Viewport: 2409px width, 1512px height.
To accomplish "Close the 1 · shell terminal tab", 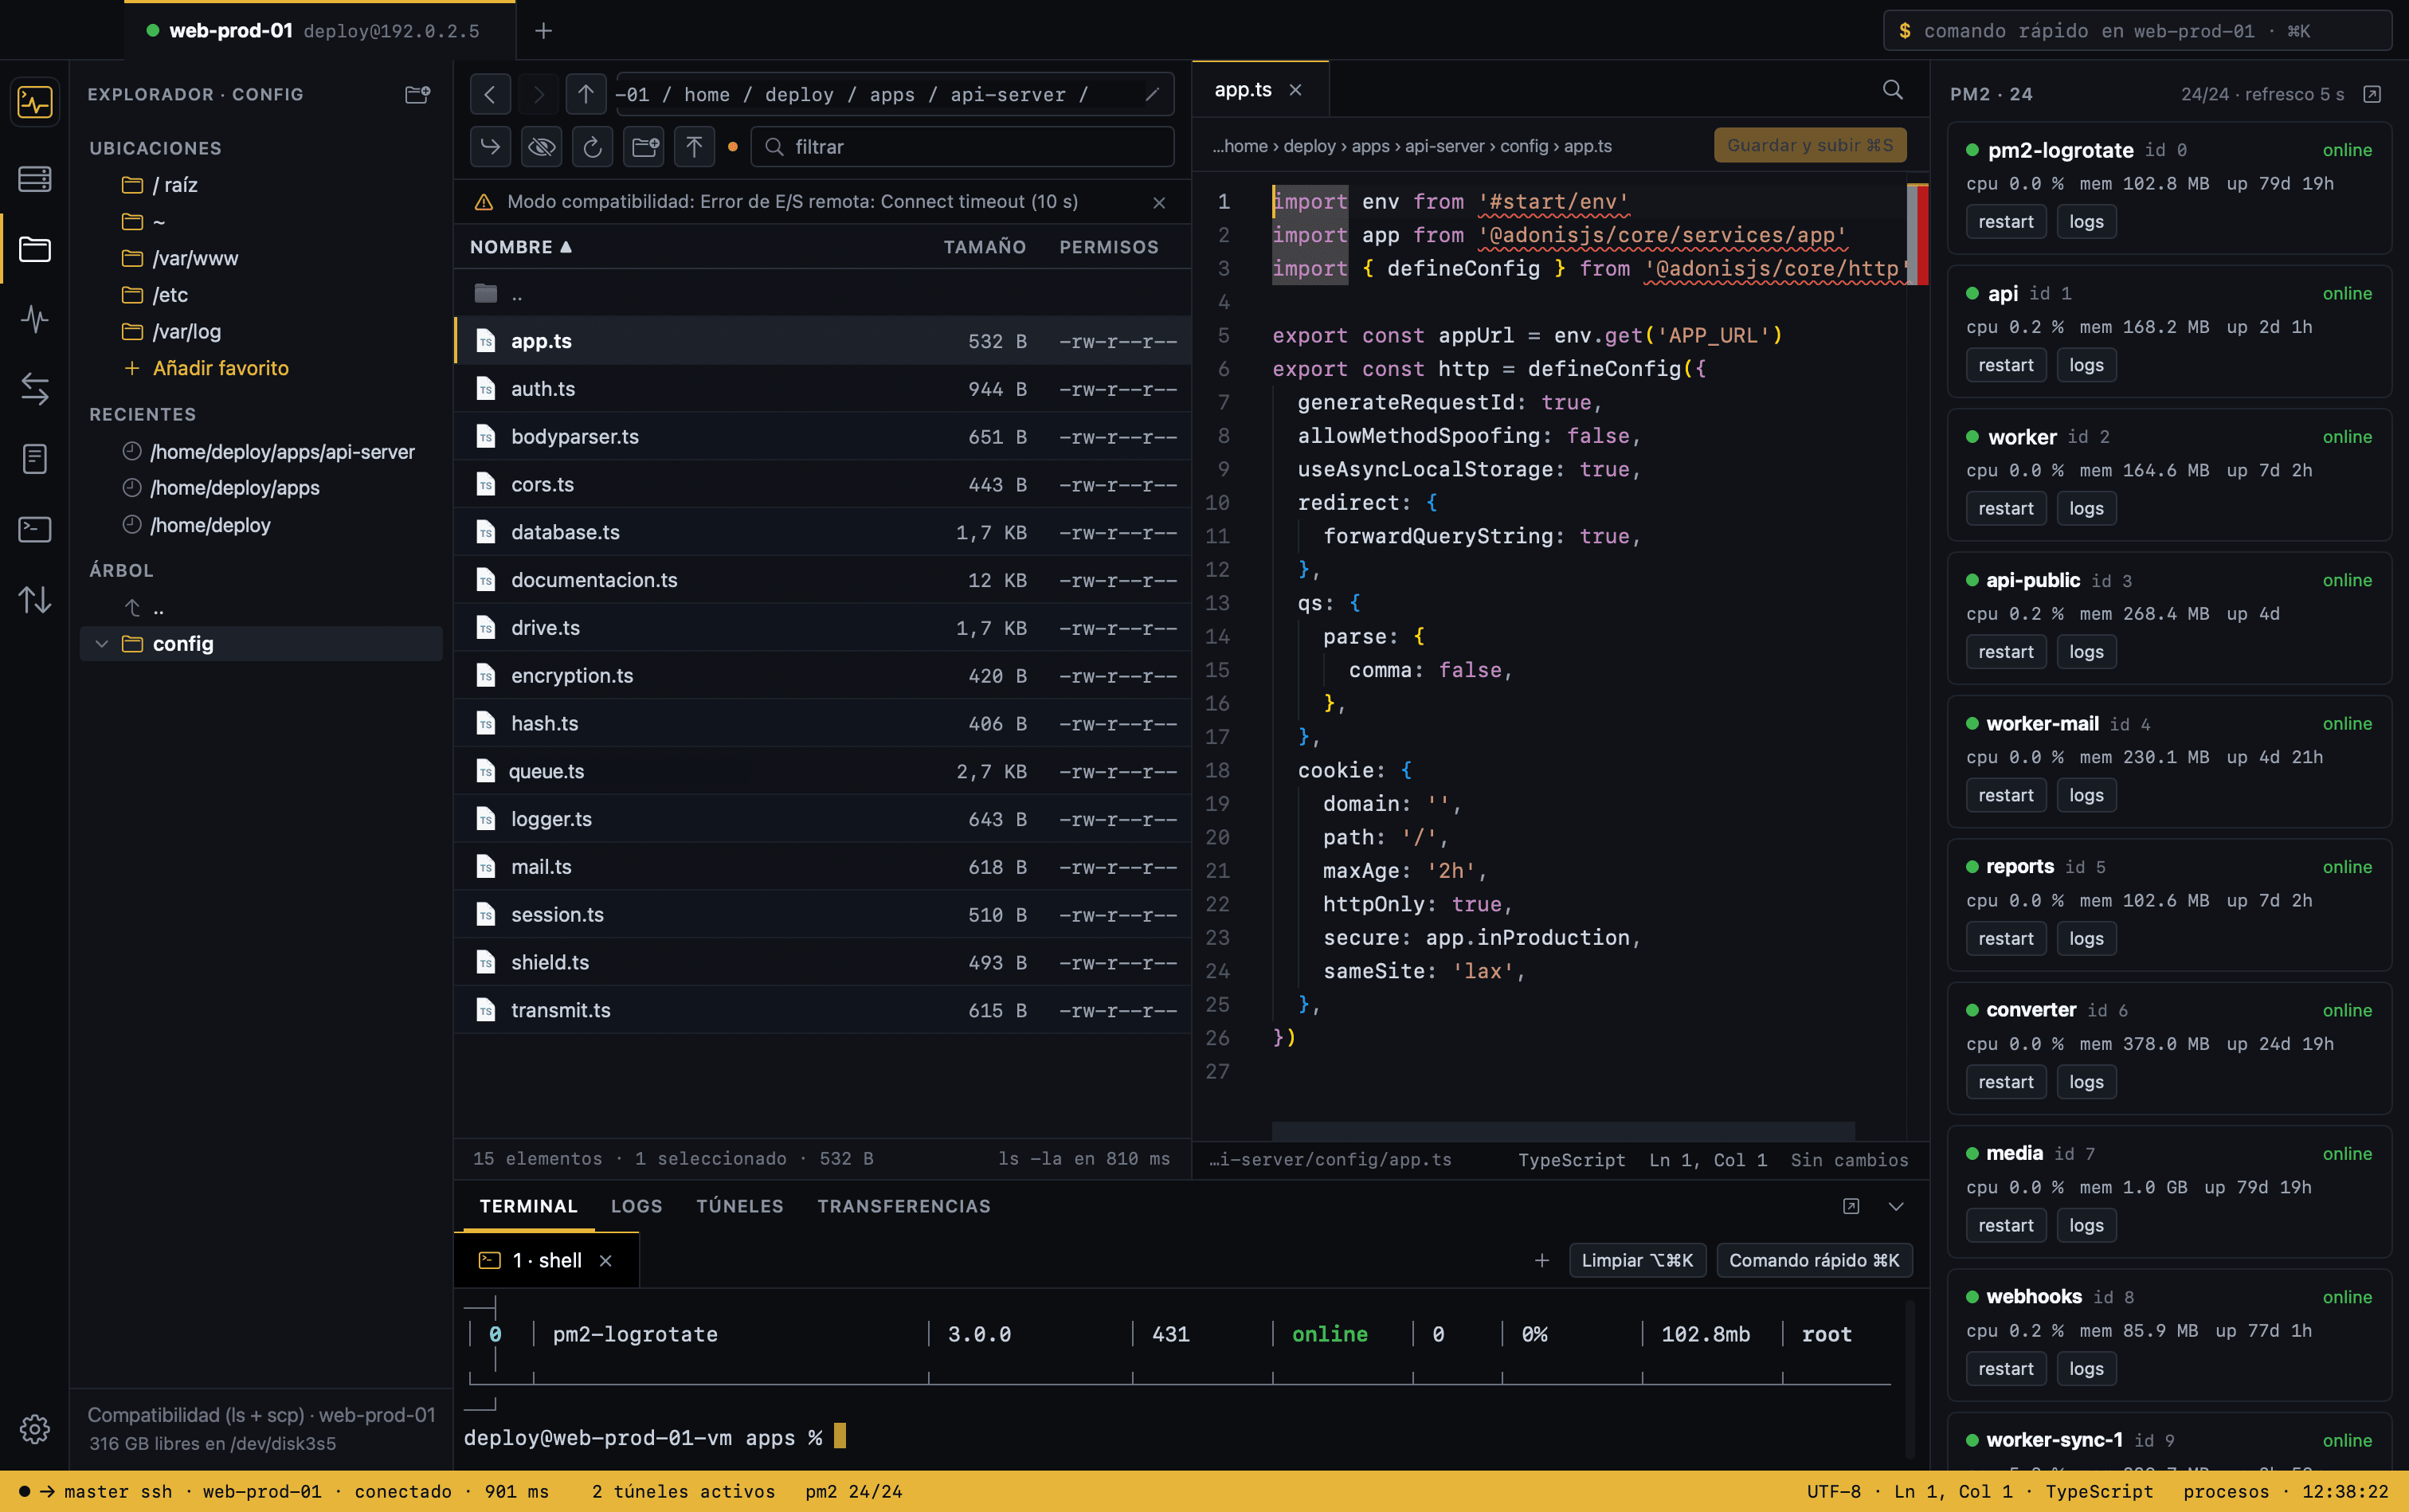I will pyautogui.click(x=605, y=1261).
